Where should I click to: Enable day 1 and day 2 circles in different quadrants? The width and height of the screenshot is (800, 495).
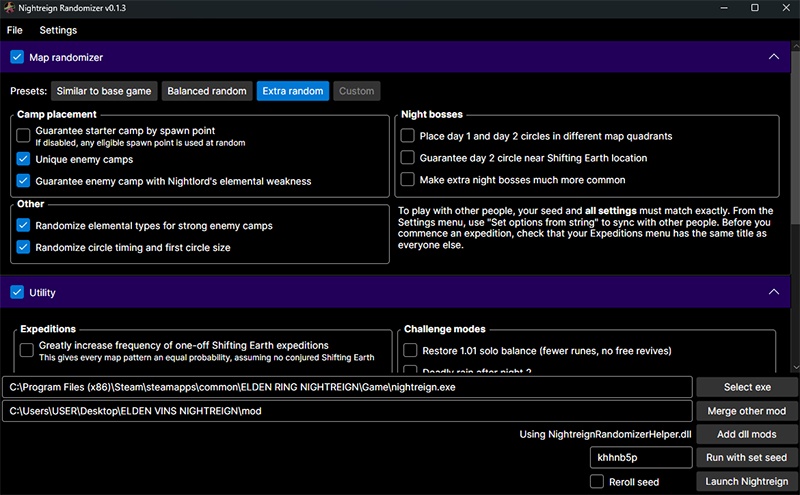point(407,135)
